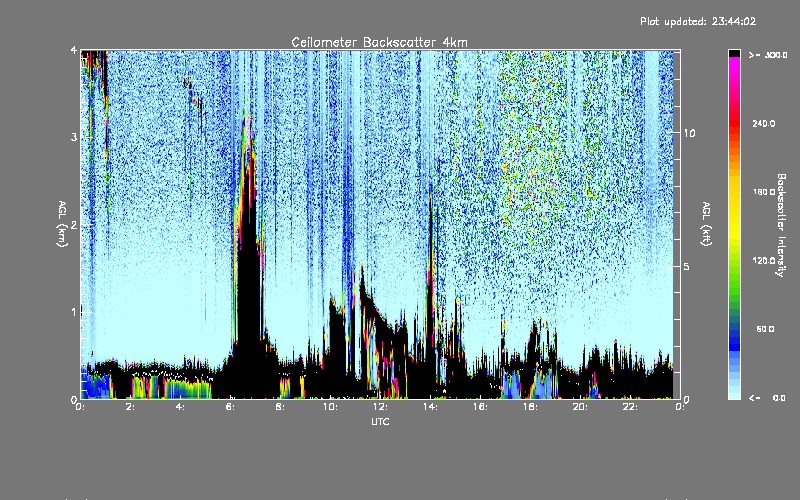
Task: Select the "18:" UTC time tick
Action: (530, 407)
